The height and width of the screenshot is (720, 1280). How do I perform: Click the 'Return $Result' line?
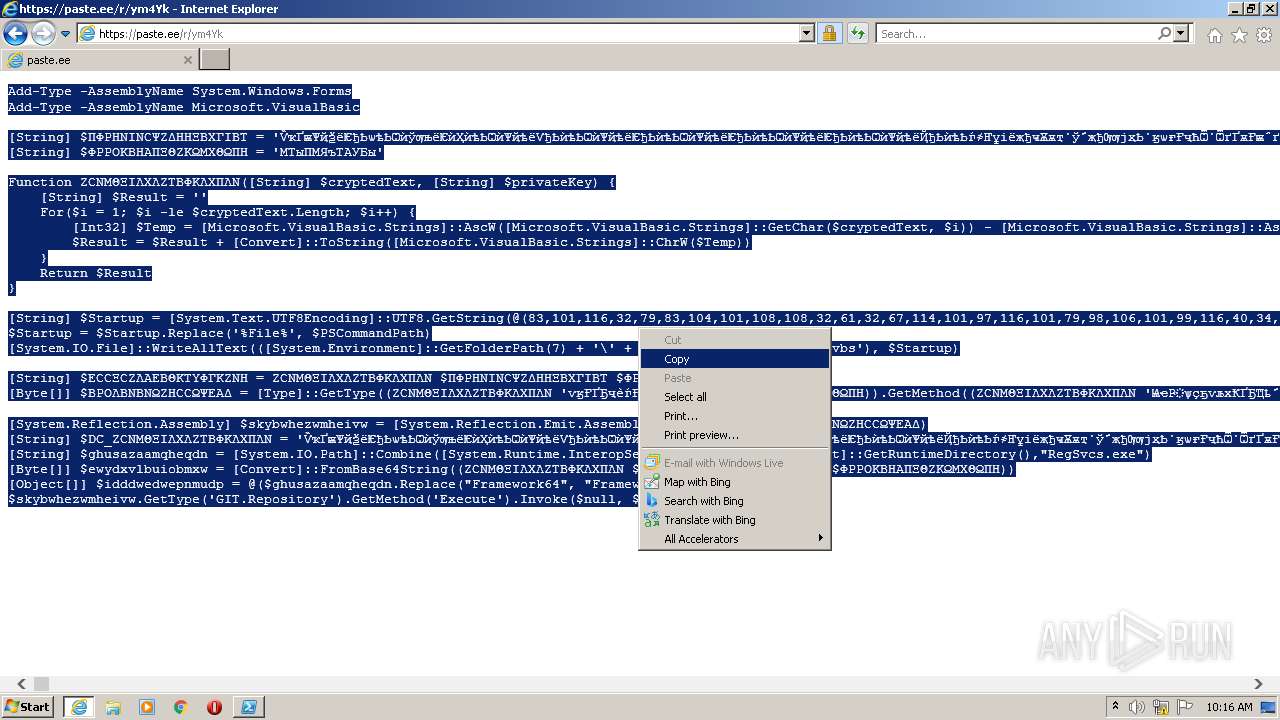coord(96,273)
